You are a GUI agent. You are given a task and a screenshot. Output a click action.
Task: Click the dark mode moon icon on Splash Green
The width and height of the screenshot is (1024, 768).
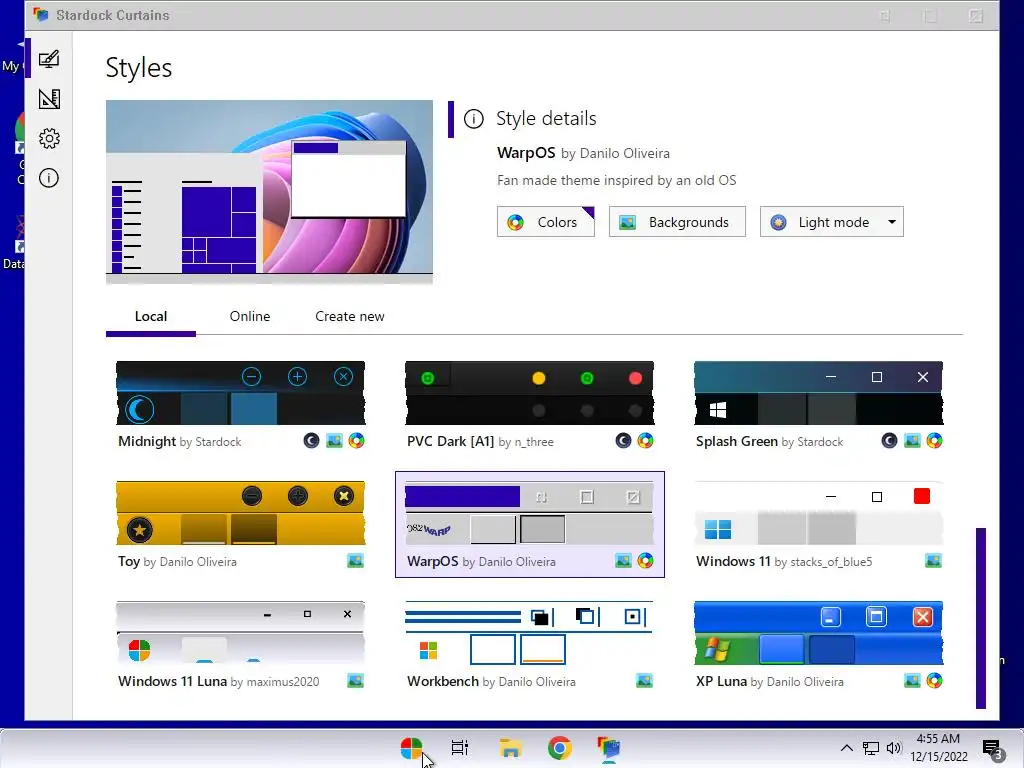[889, 441]
